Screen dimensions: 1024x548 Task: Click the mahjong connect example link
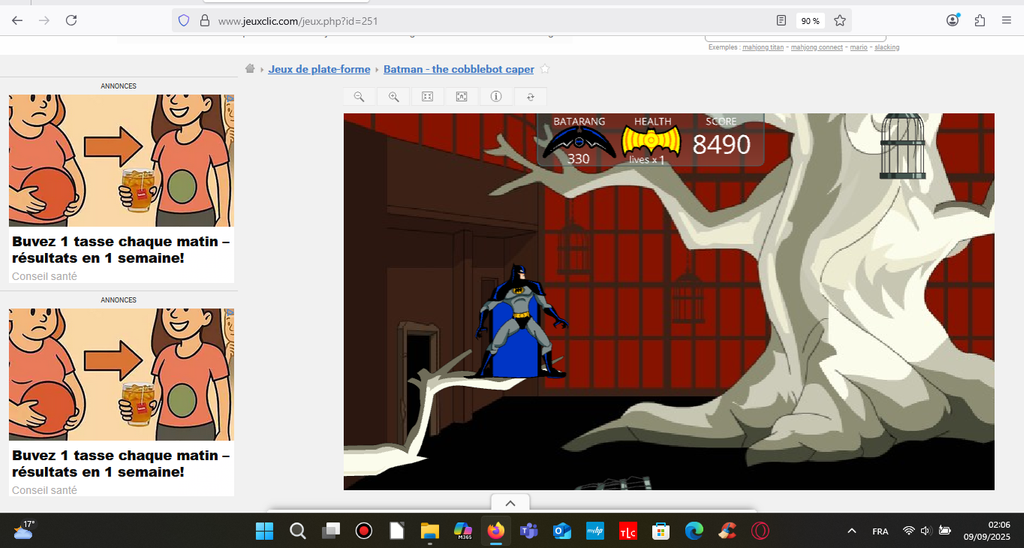(x=816, y=47)
